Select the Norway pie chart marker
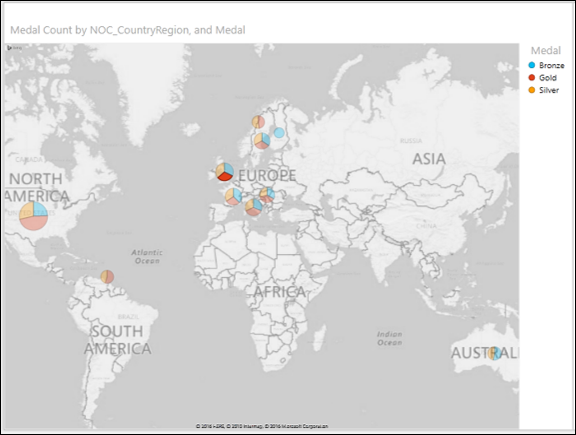 (x=258, y=122)
